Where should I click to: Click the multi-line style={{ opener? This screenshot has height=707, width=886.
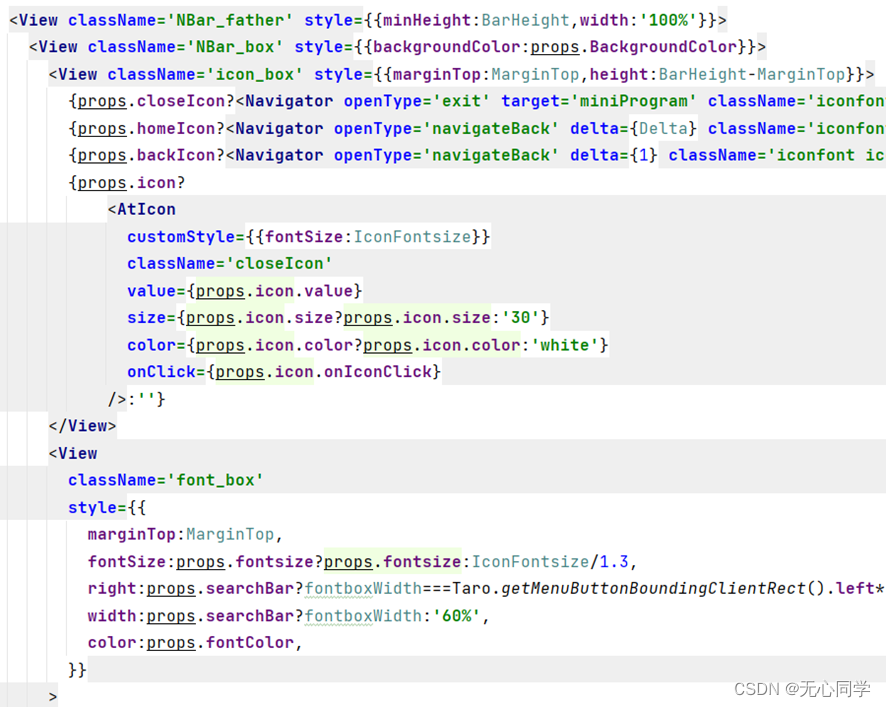click(107, 508)
